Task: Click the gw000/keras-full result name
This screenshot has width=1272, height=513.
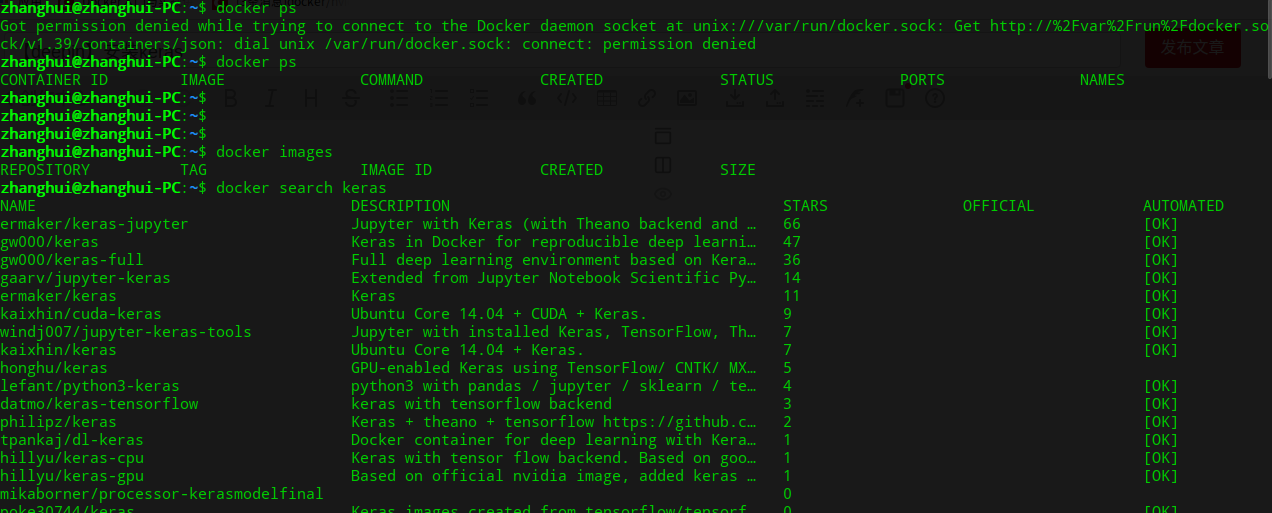Action: pos(72,260)
